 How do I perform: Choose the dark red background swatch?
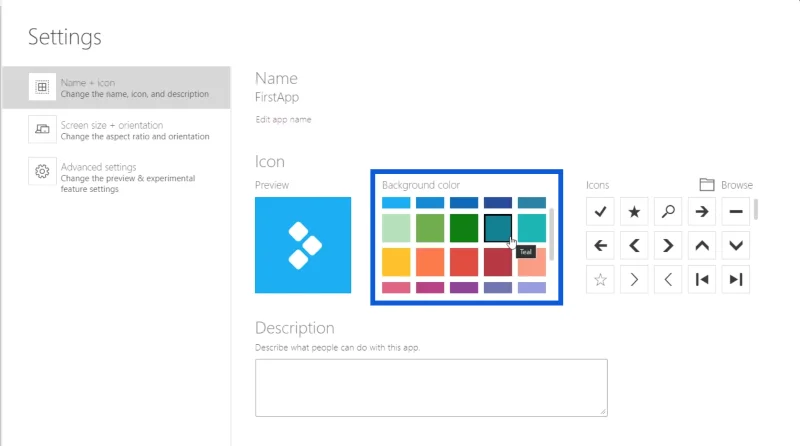click(498, 262)
